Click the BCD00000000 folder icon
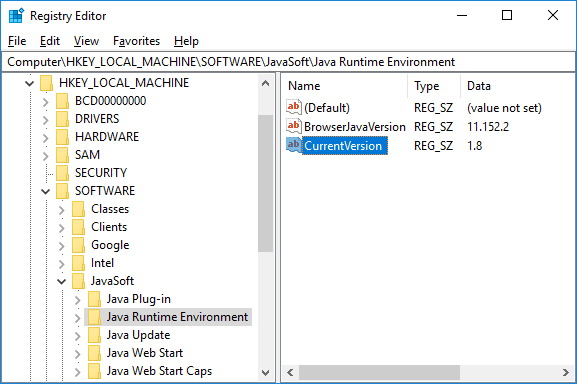This screenshot has height=384, width=577. [x=62, y=101]
